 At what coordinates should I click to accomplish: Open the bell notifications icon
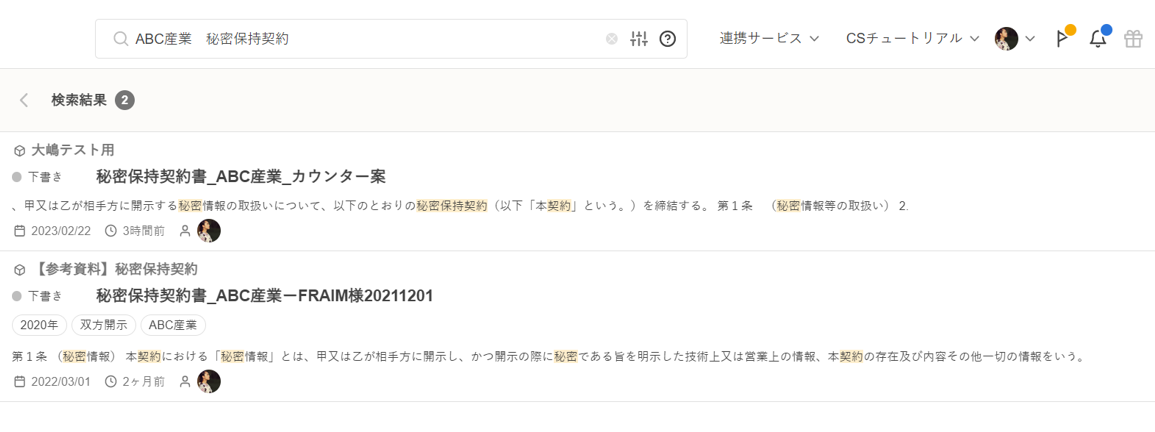coord(1098,39)
